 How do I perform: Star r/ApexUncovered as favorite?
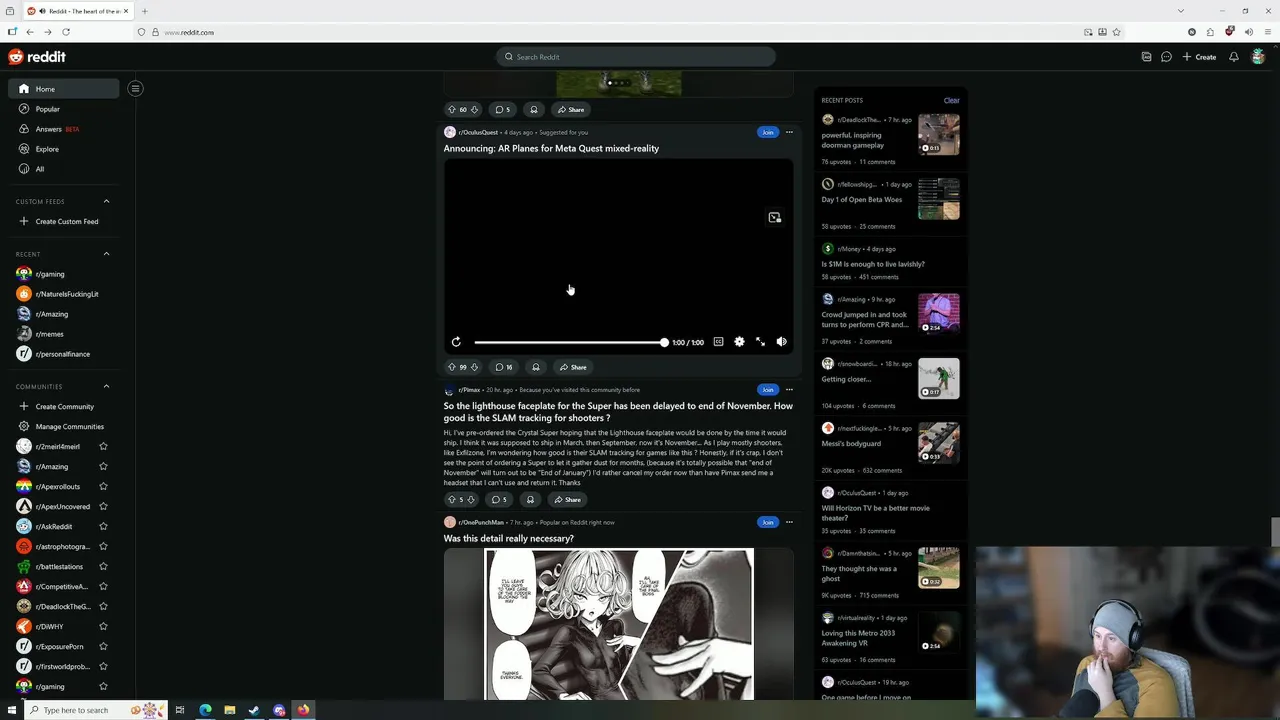coord(103,506)
